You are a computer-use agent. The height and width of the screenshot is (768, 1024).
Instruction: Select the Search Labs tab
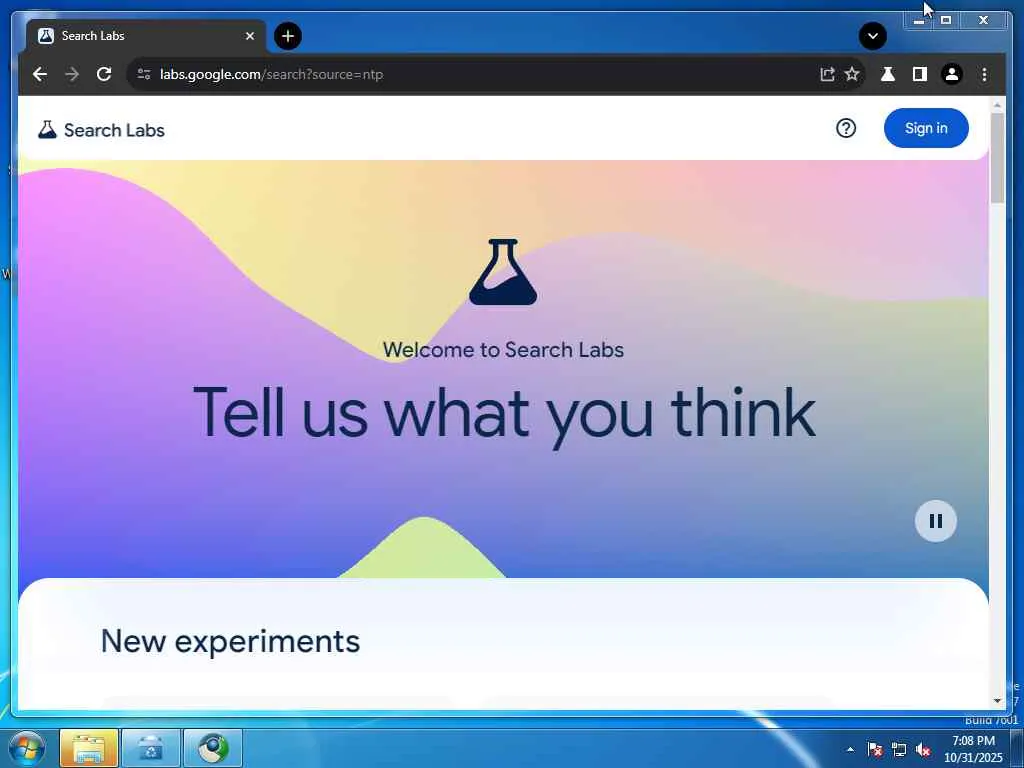145,36
